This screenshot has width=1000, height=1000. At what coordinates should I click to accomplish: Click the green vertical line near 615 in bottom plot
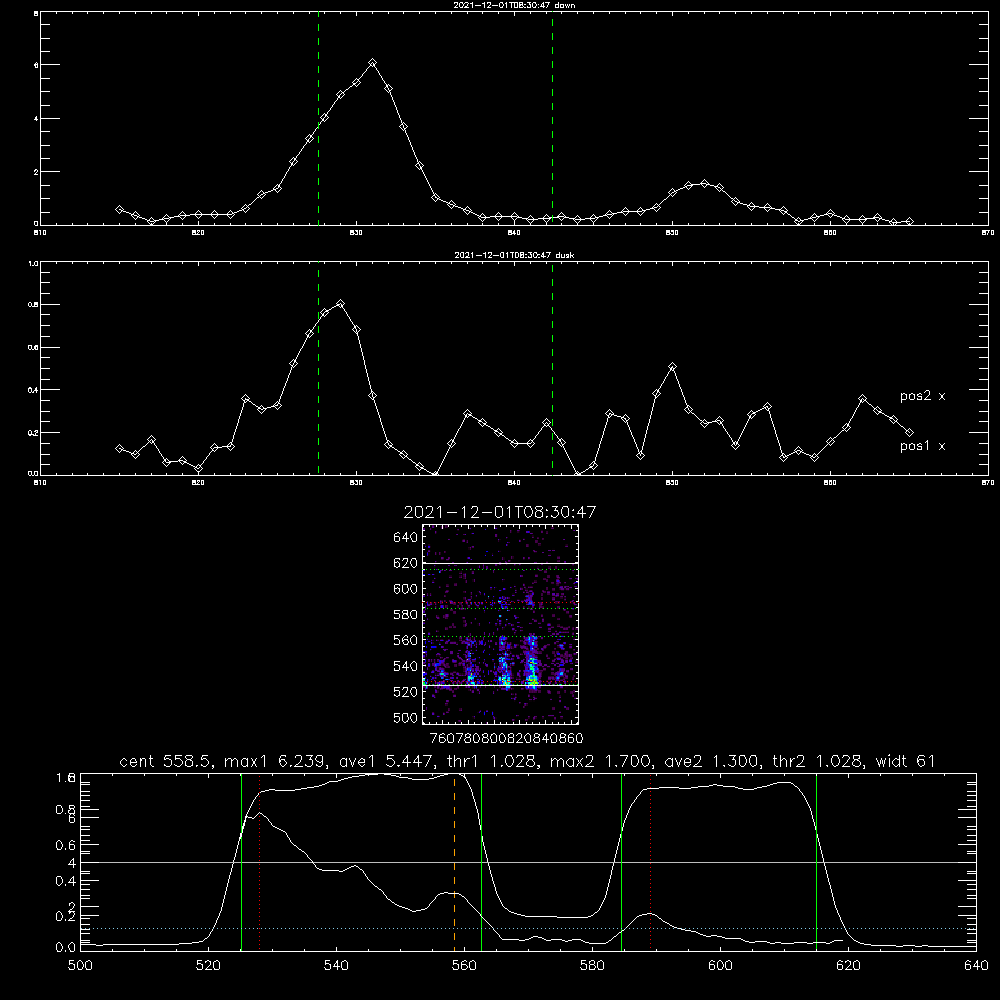816,861
